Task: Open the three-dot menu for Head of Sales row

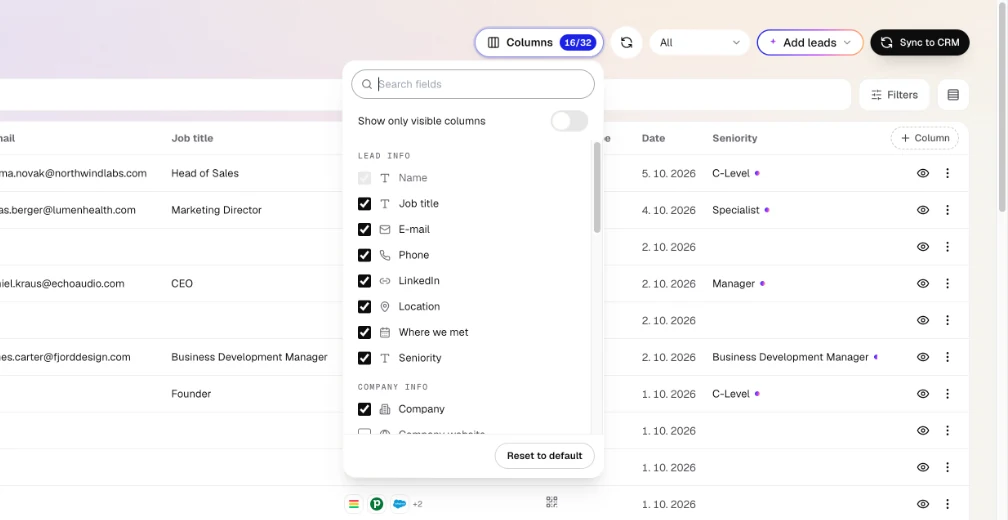Action: (x=947, y=173)
